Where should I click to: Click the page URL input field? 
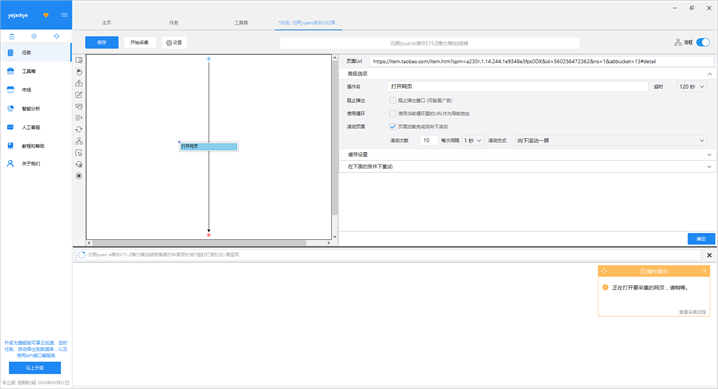coord(541,61)
